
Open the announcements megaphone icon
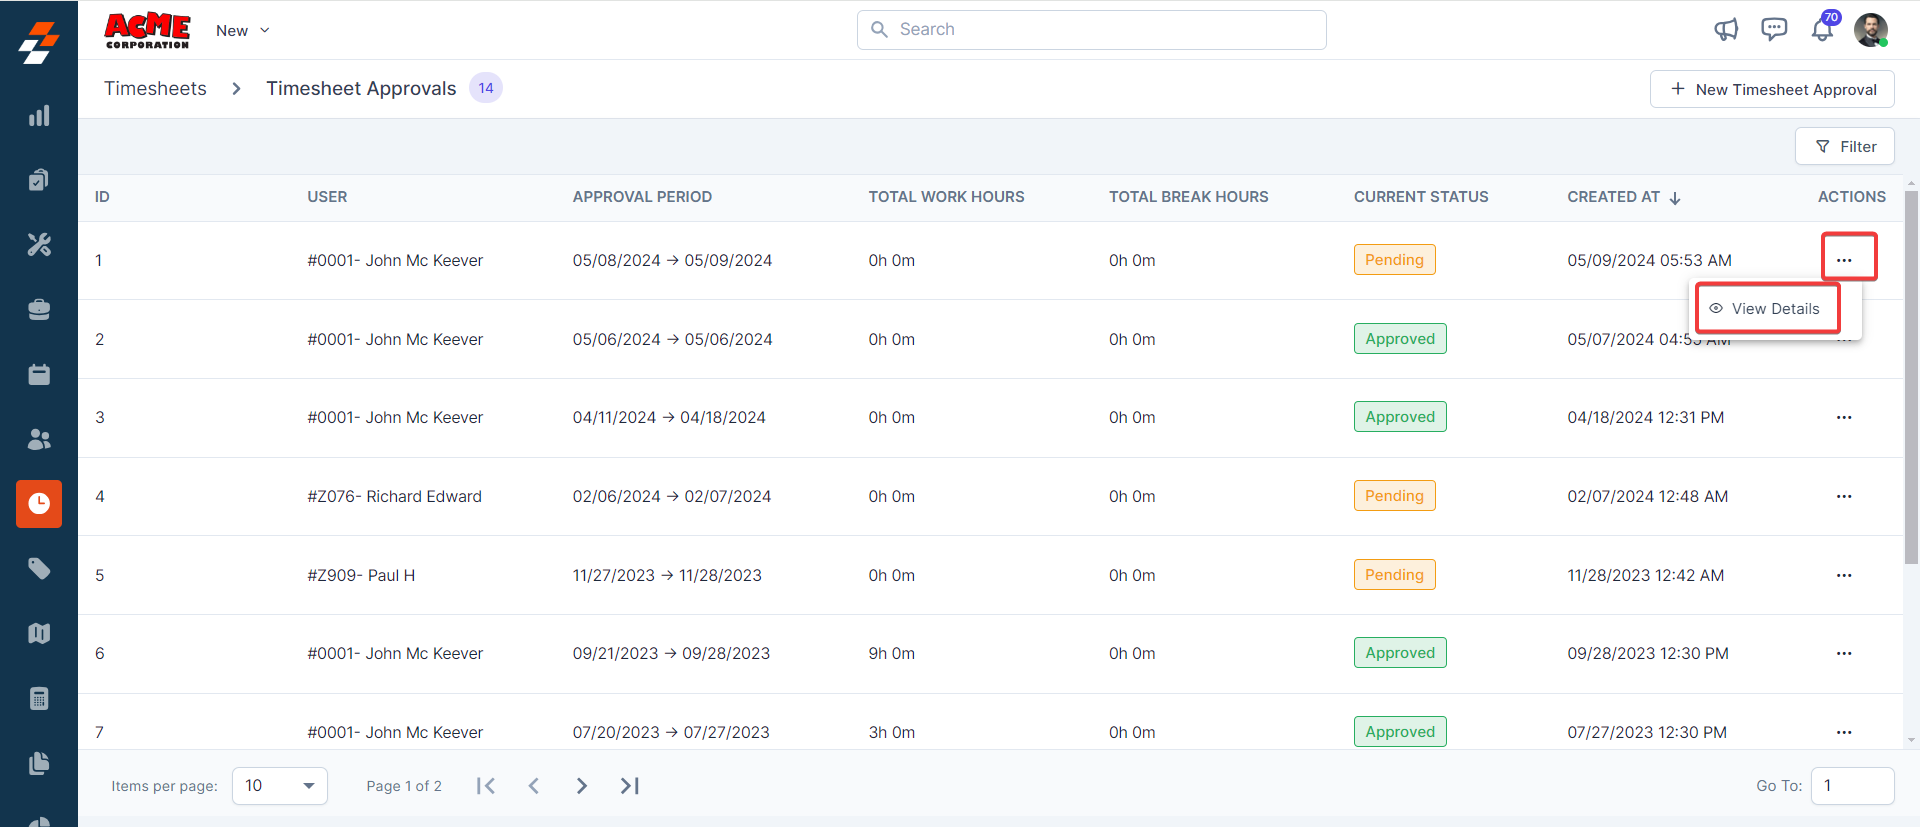click(x=1726, y=30)
